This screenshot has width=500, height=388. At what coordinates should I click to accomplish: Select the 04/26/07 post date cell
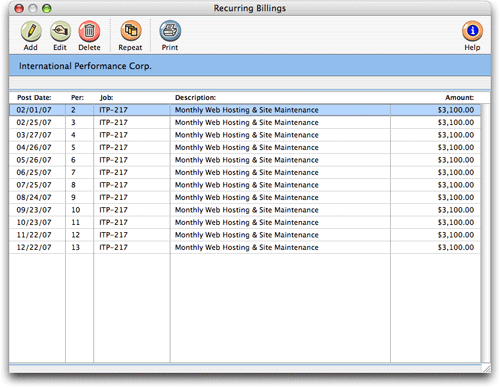tap(34, 147)
